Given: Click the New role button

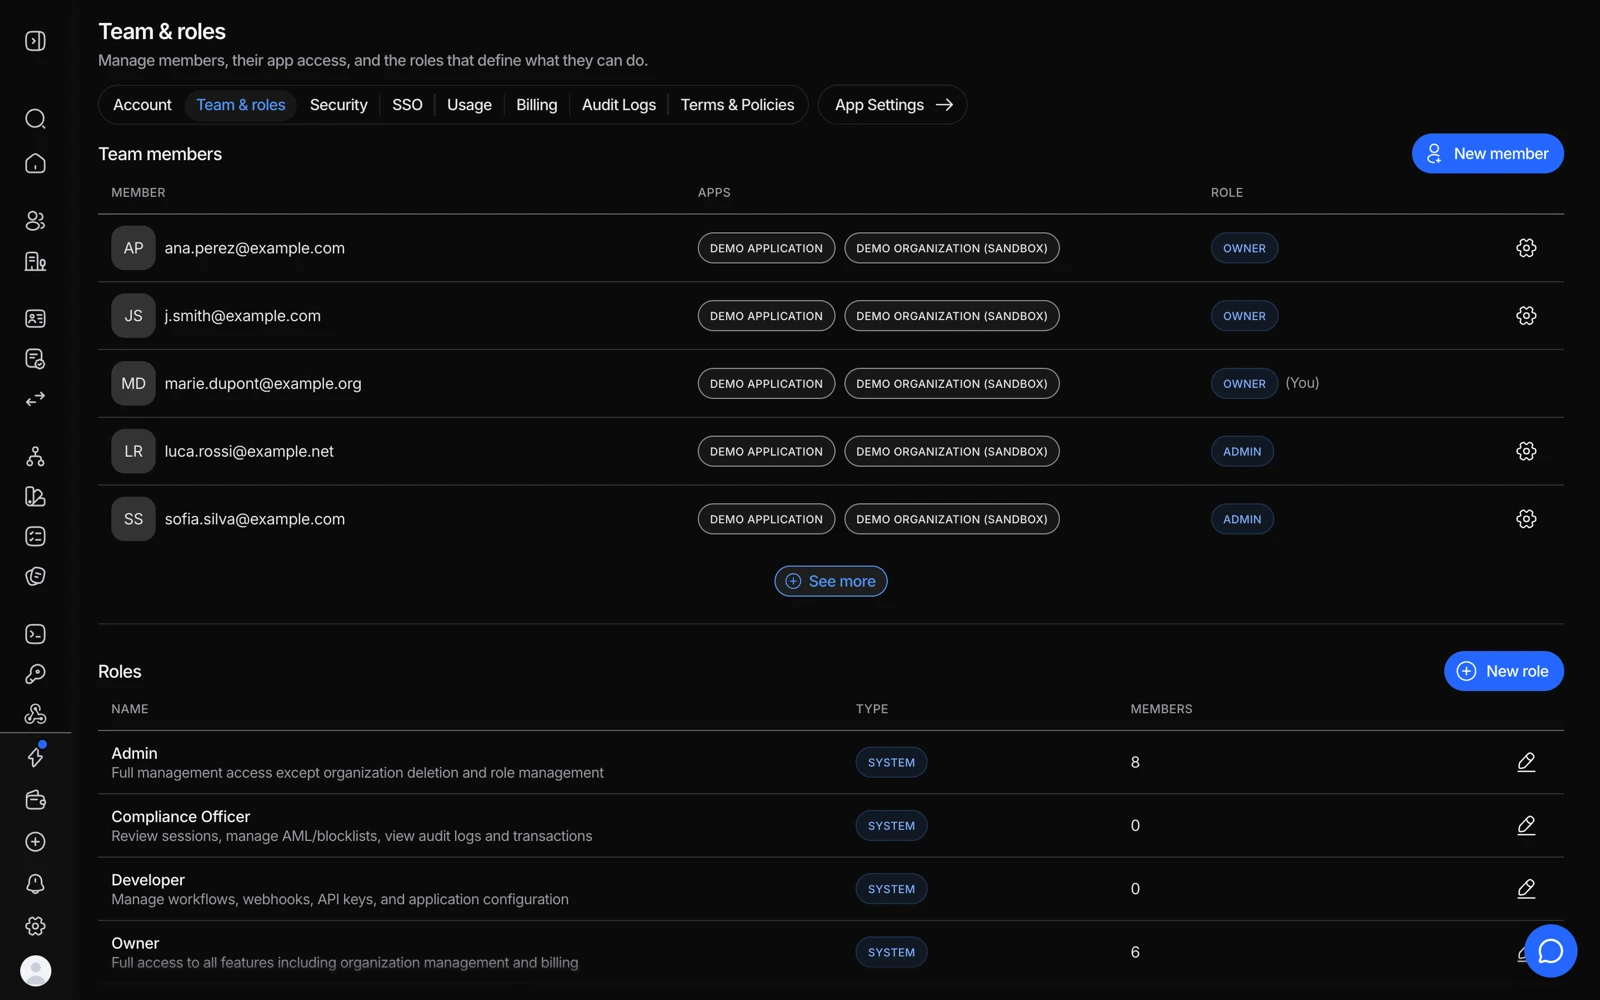Looking at the screenshot, I should [x=1504, y=671].
